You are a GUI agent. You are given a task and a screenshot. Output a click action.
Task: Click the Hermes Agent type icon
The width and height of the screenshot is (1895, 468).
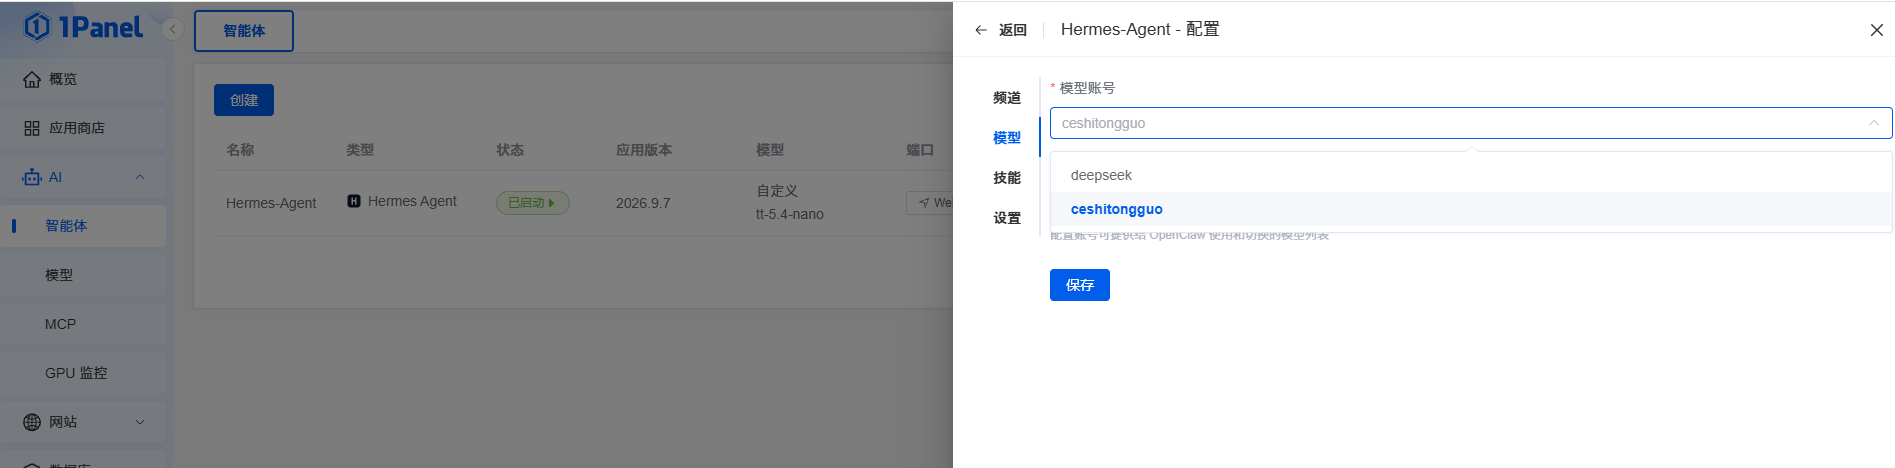point(354,201)
